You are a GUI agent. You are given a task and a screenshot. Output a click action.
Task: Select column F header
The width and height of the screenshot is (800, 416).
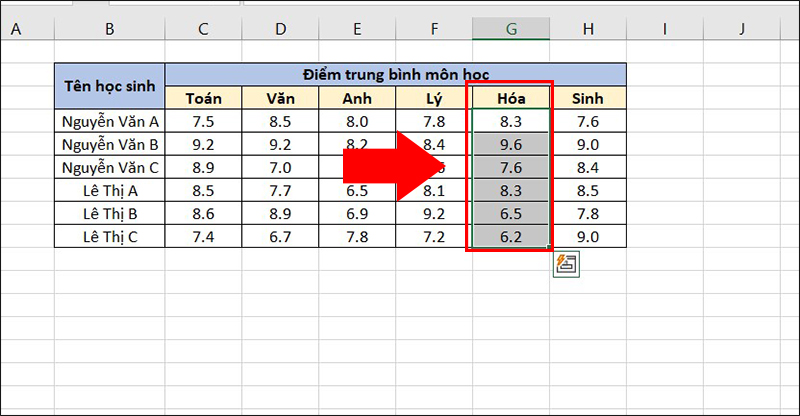pos(434,29)
